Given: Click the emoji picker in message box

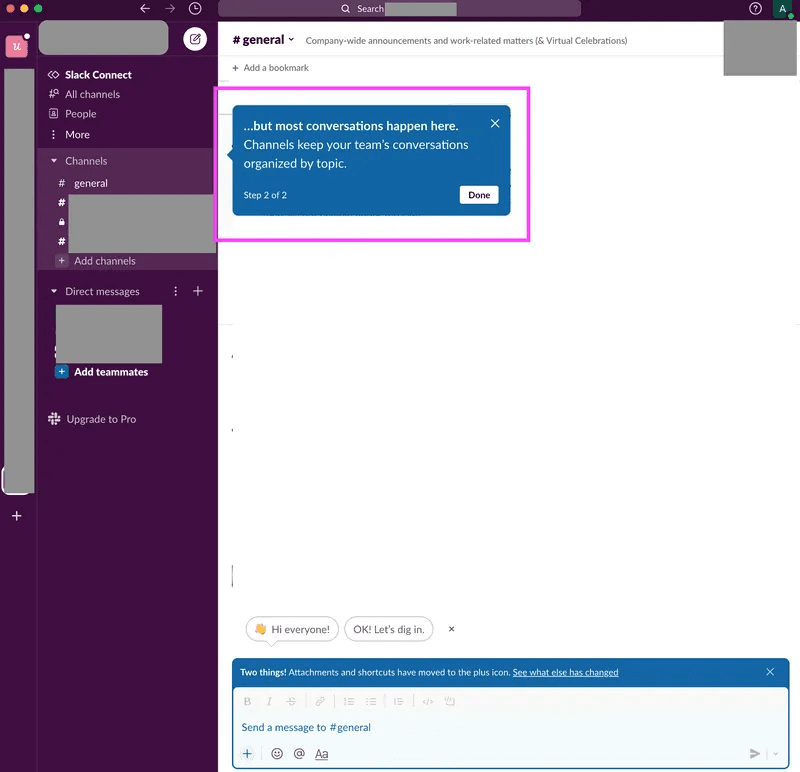Looking at the screenshot, I should pos(276,753).
